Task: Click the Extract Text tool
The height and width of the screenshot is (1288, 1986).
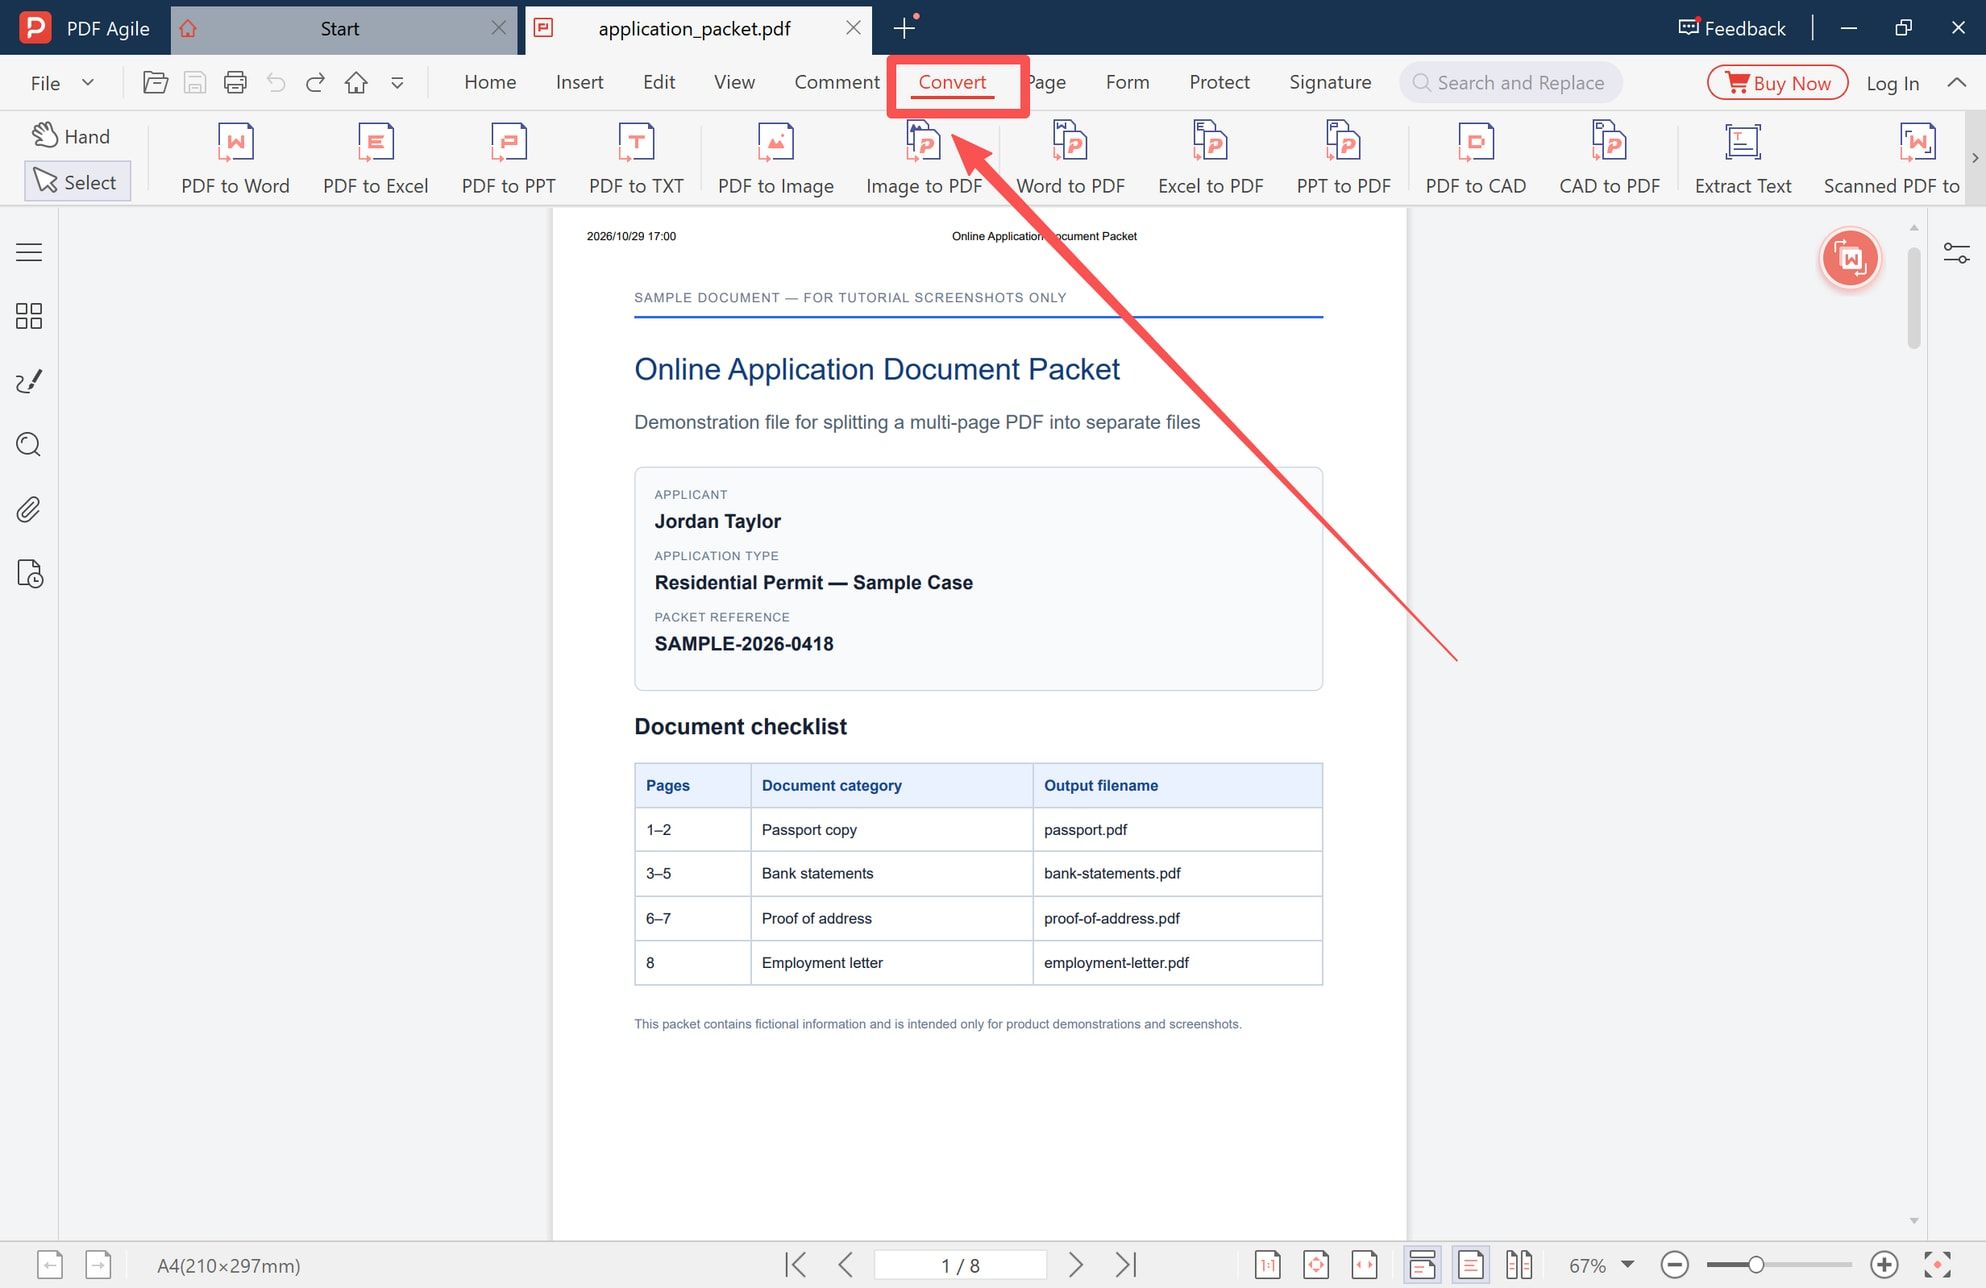Action: point(1743,158)
